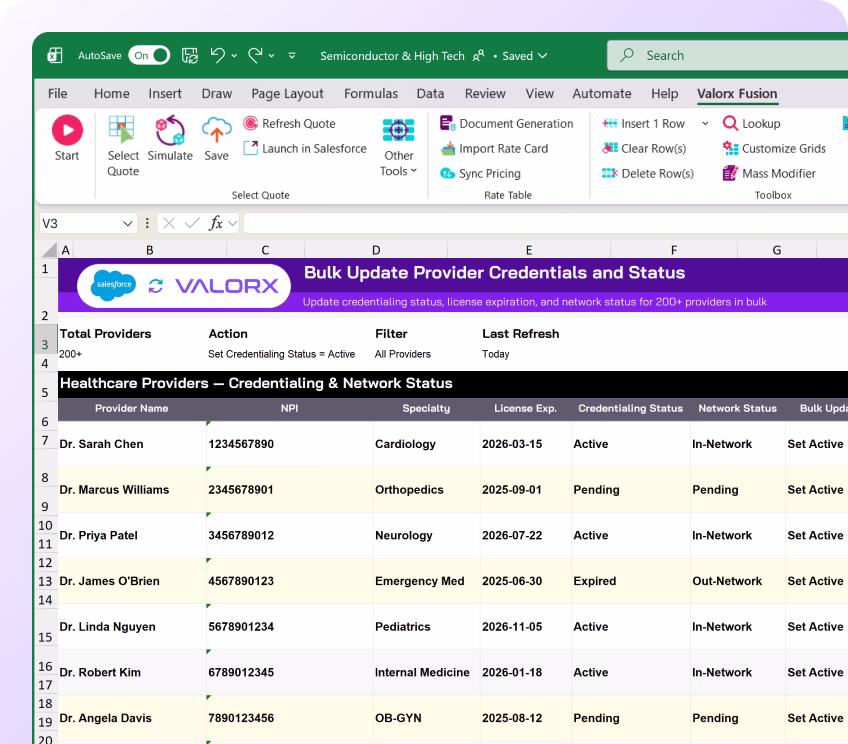This screenshot has width=848, height=744.
Task: Switch to the Data tab
Action: coord(430,94)
